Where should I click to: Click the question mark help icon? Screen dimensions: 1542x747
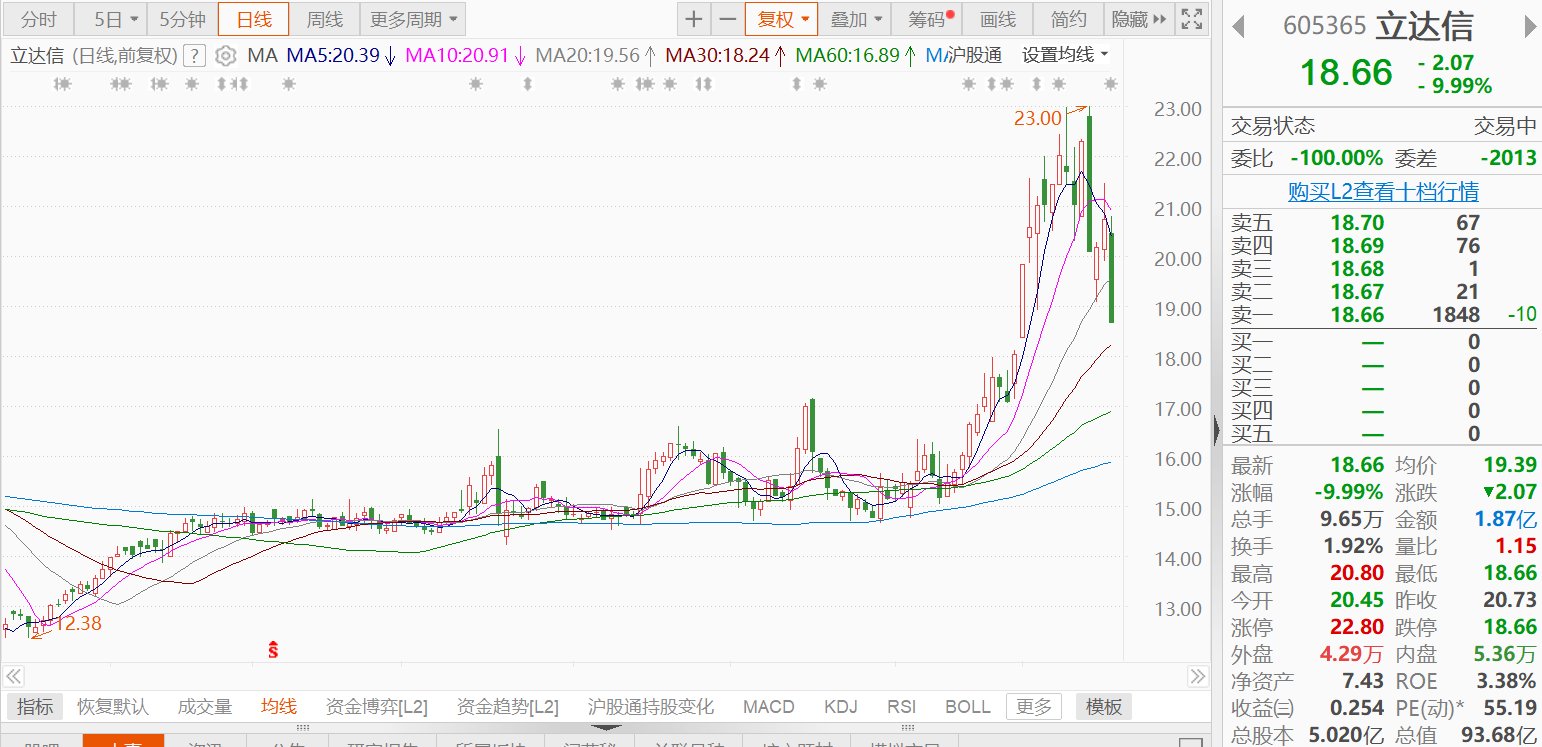(196, 55)
